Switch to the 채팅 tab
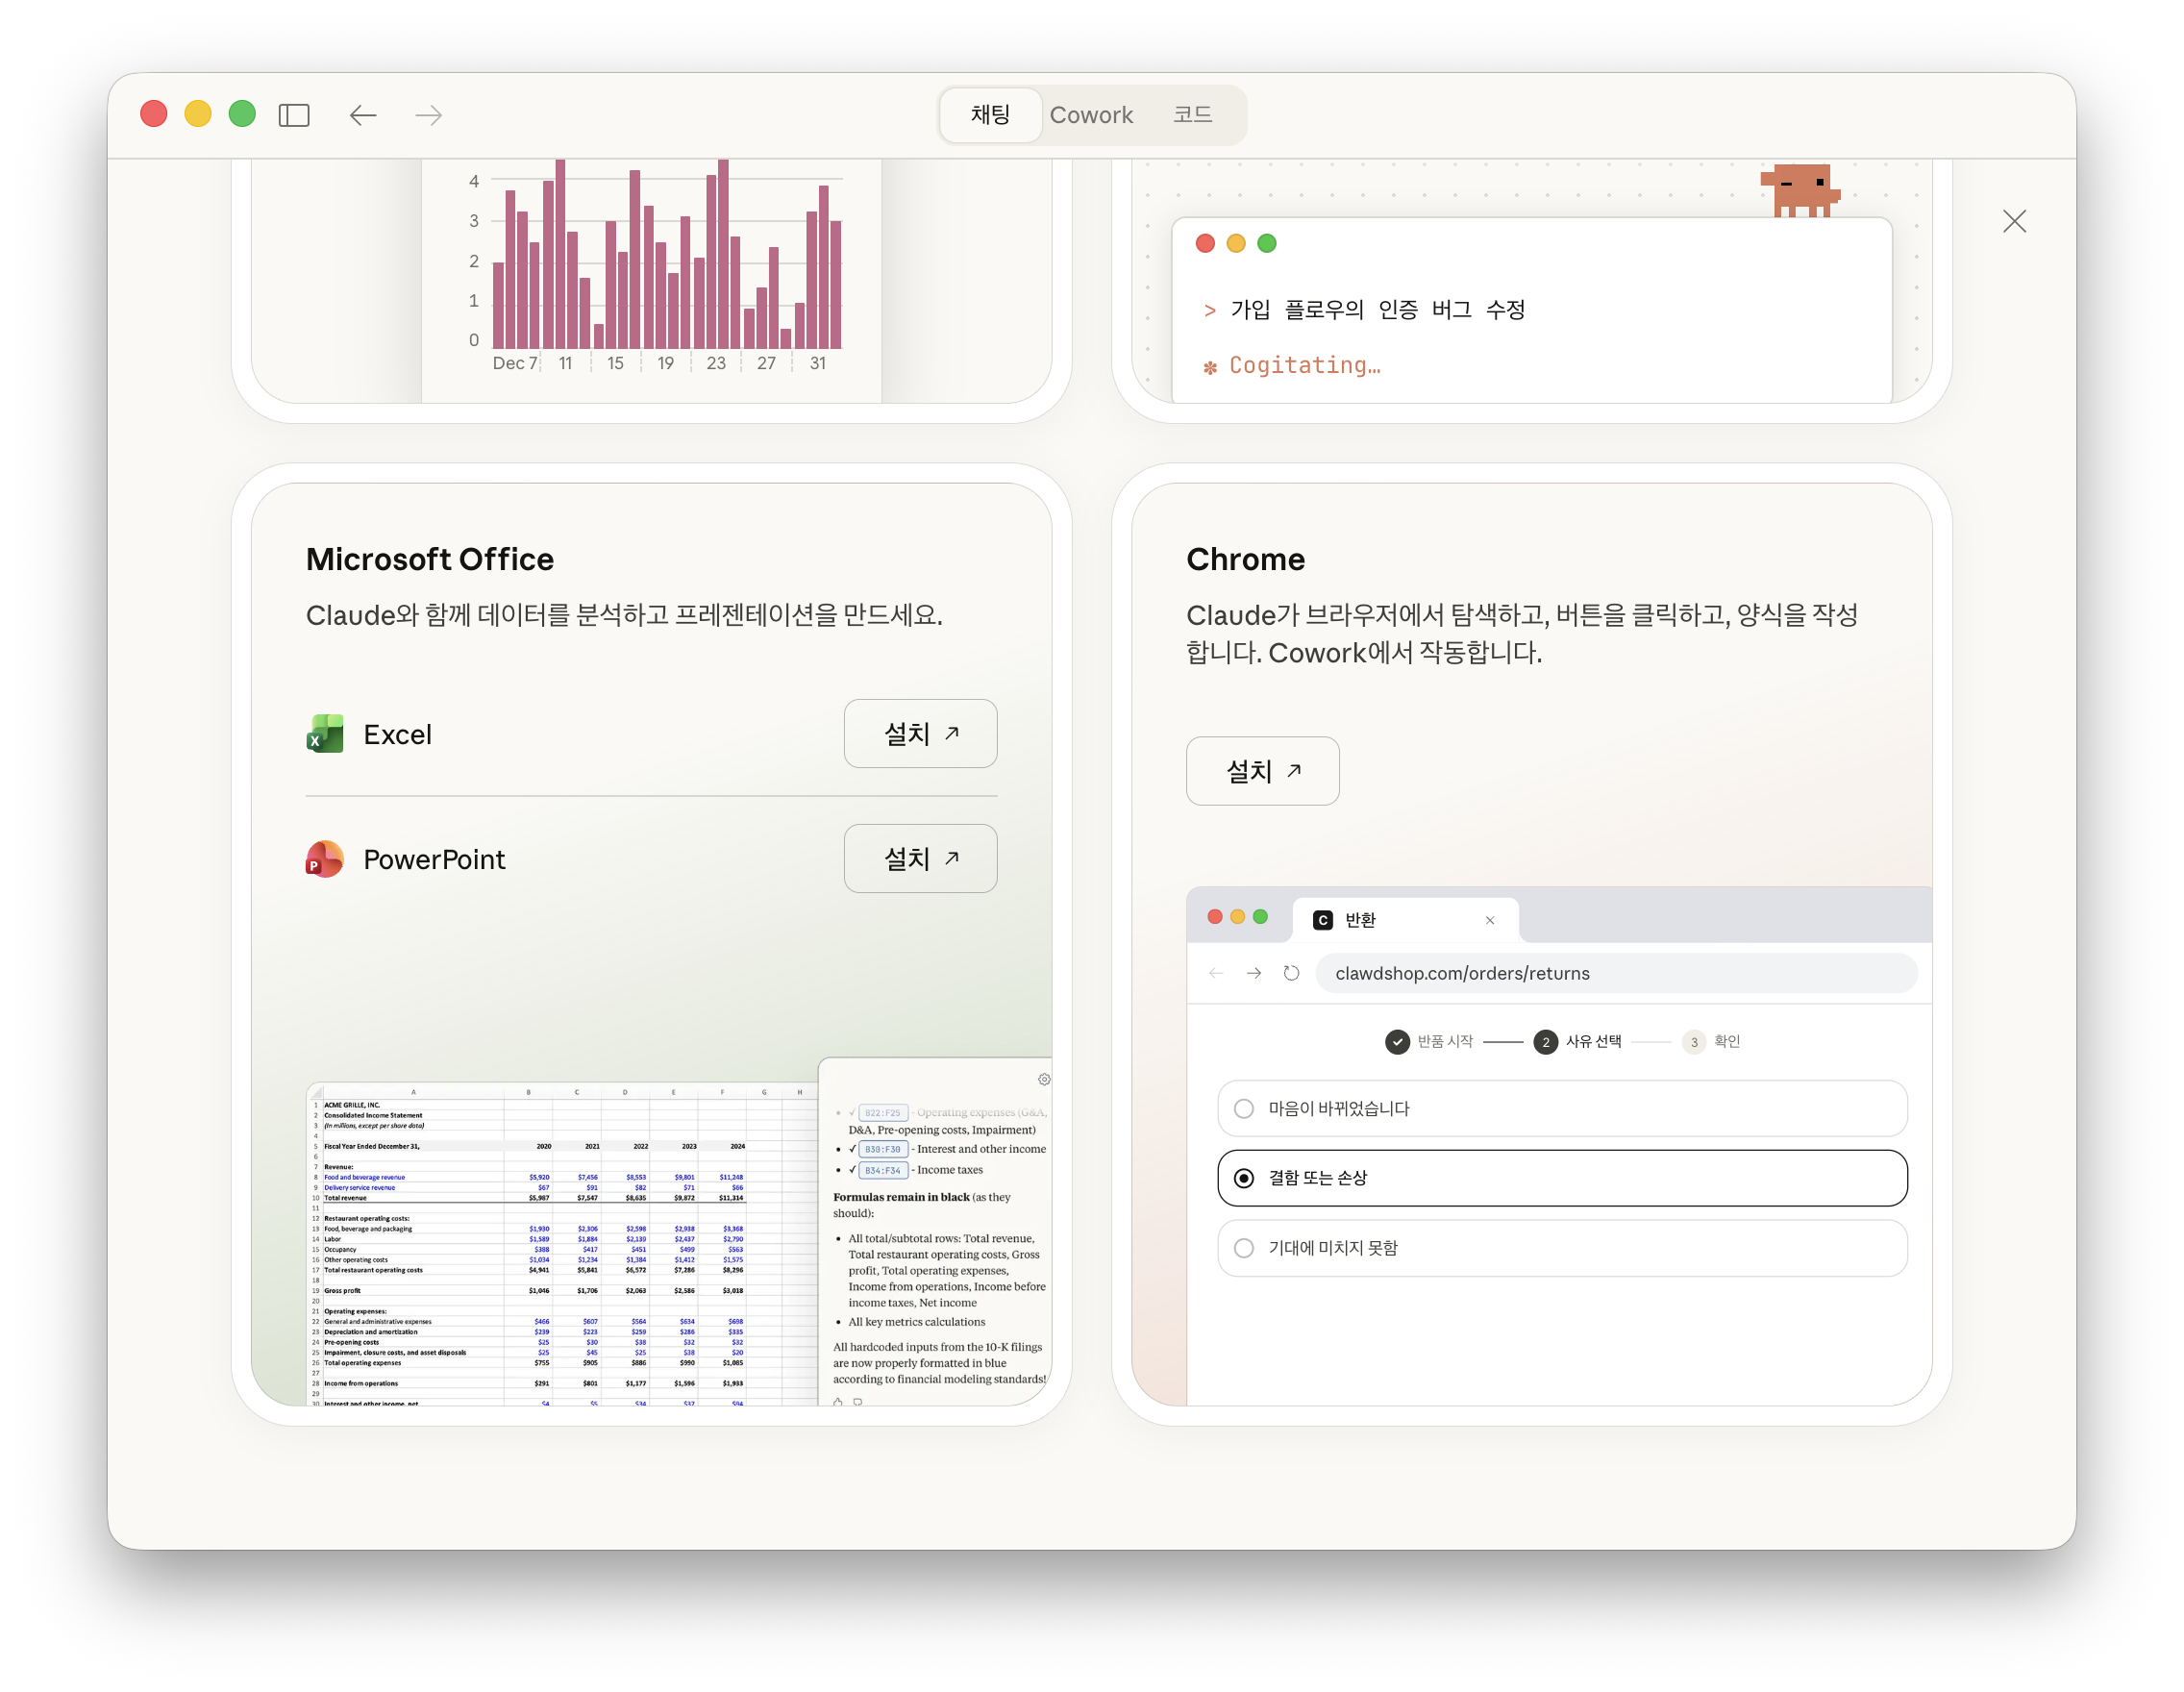Screen dimensions: 2184x1692 [x=990, y=115]
